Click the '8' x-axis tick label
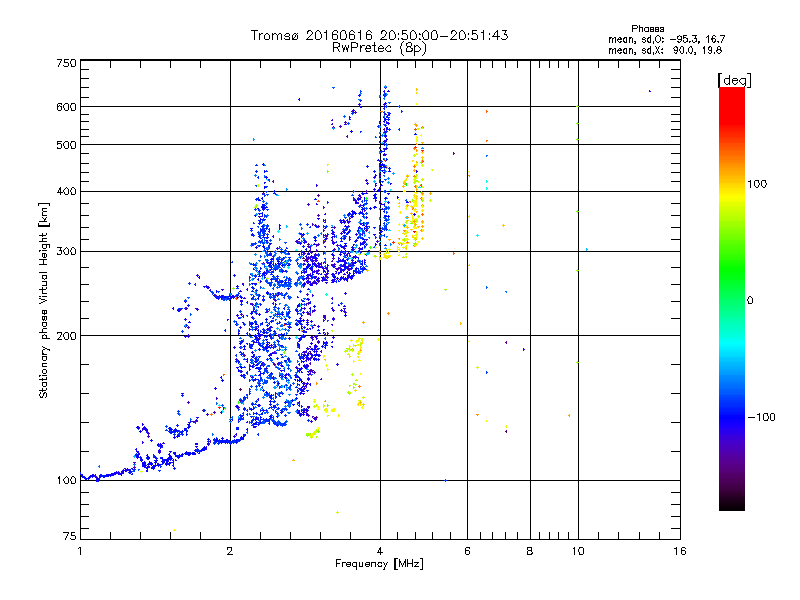This screenshot has width=800, height=600. tap(530, 551)
